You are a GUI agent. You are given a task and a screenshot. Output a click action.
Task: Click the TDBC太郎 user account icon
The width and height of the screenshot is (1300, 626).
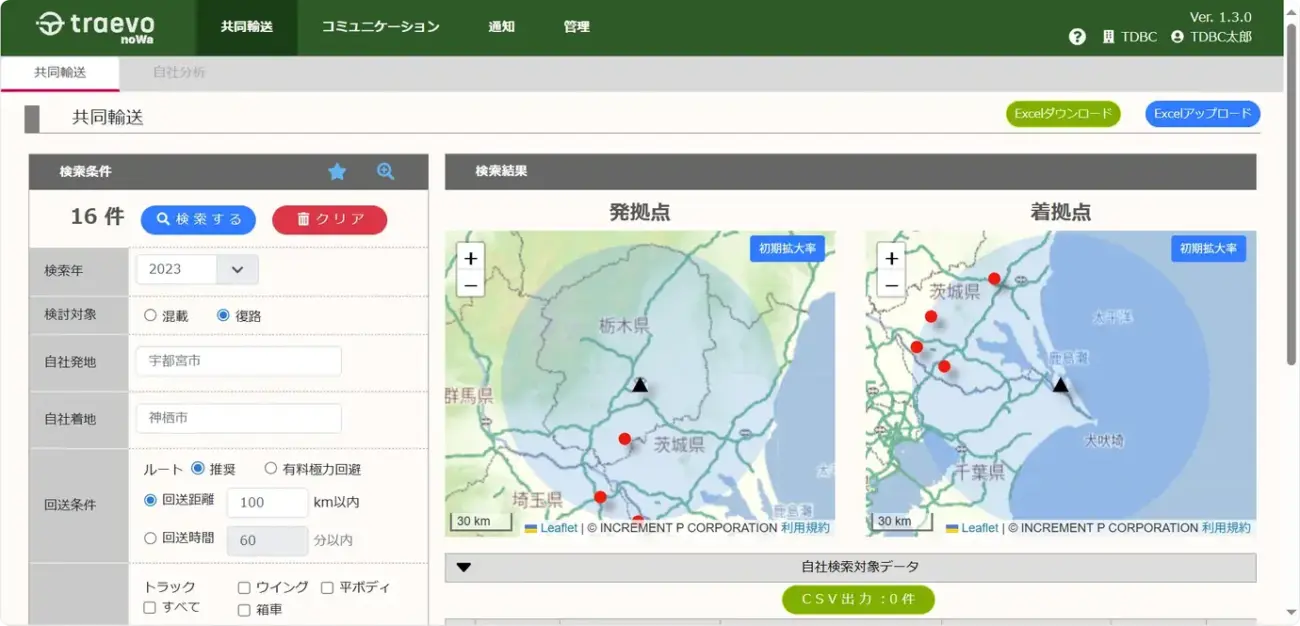[x=1177, y=37]
